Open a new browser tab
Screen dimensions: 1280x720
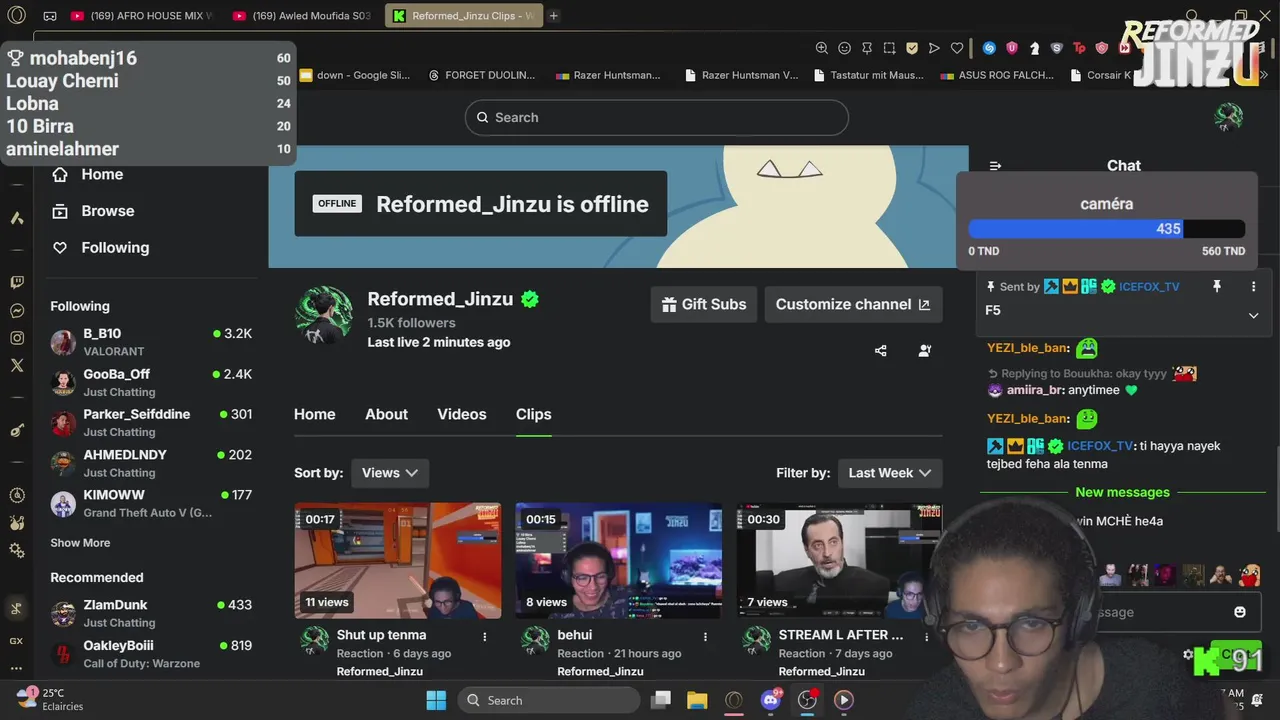[x=553, y=16]
